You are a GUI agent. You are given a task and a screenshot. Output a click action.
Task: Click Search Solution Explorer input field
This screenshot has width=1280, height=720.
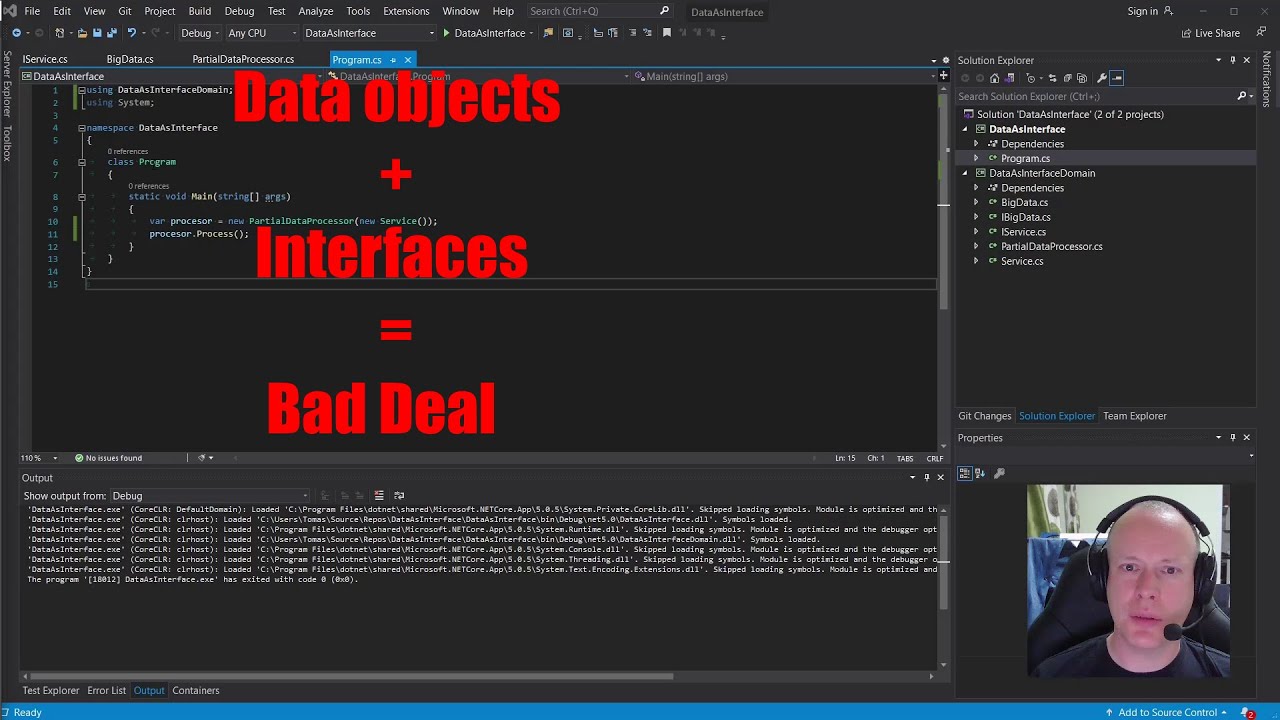coord(1095,96)
